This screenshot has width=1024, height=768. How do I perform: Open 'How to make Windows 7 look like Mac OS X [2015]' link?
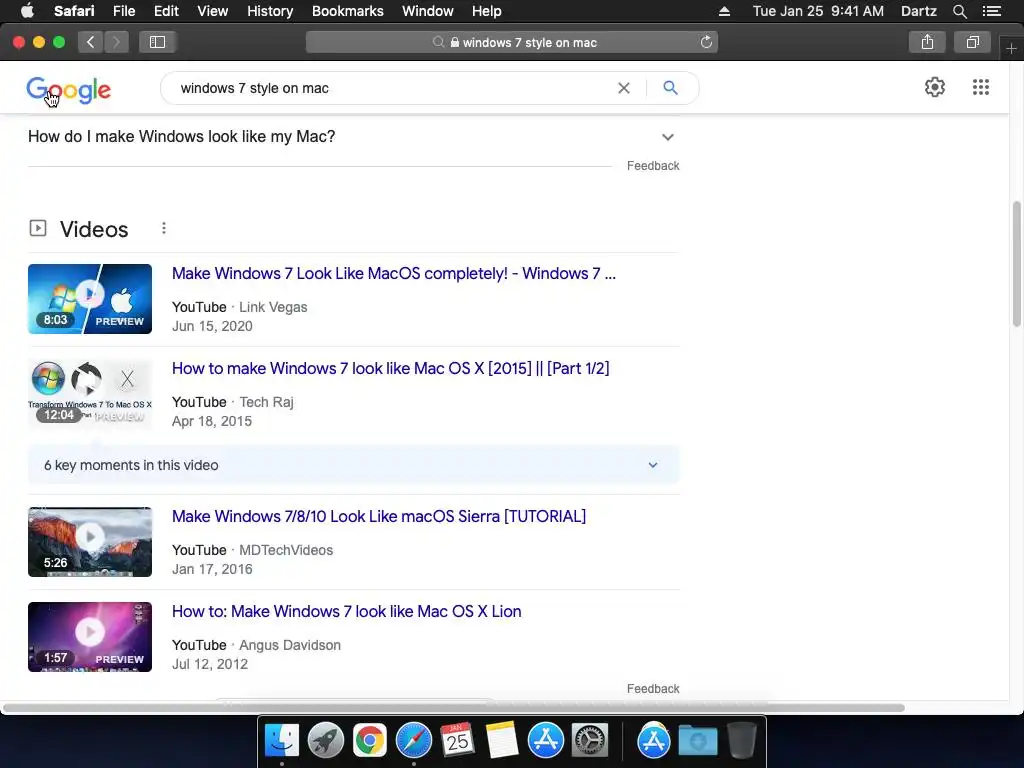tap(391, 368)
